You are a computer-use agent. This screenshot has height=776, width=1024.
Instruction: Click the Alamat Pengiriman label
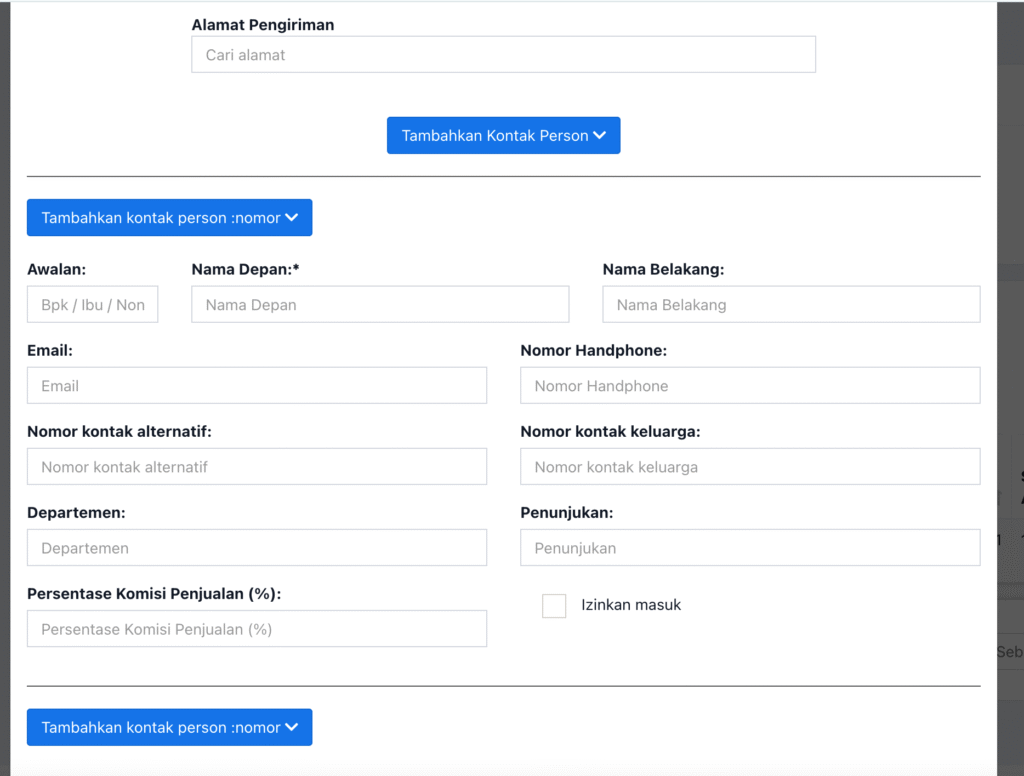tap(263, 25)
